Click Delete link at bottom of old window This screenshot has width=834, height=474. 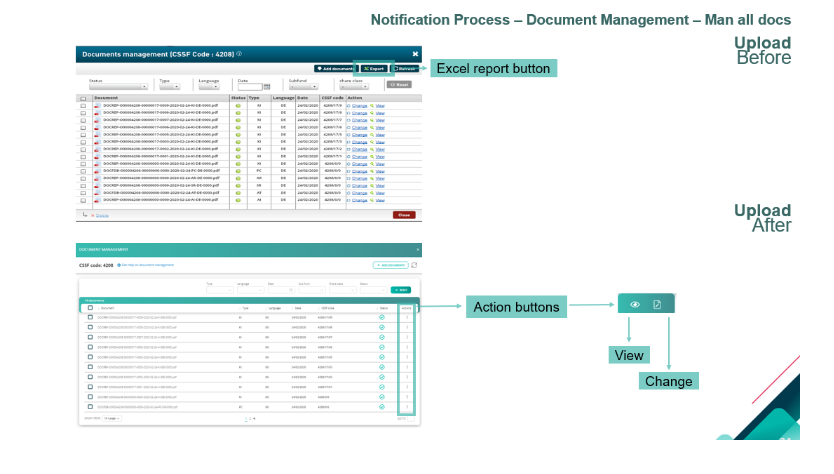pos(102,215)
